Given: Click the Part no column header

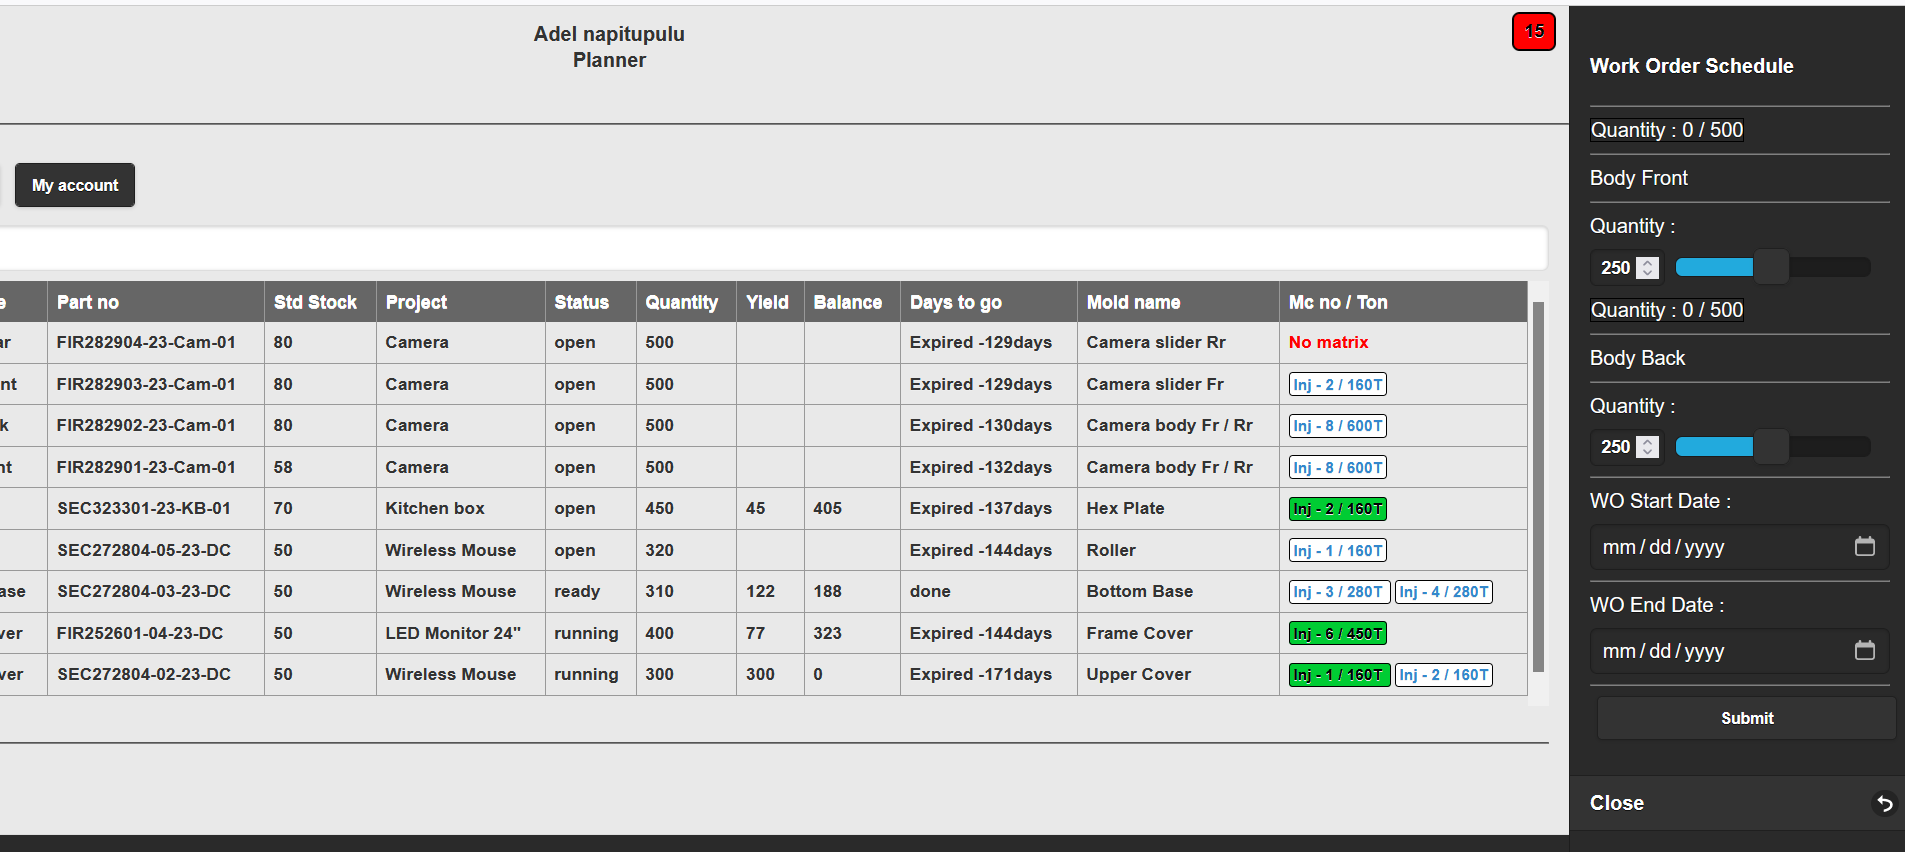Looking at the screenshot, I should pyautogui.click(x=88, y=302).
